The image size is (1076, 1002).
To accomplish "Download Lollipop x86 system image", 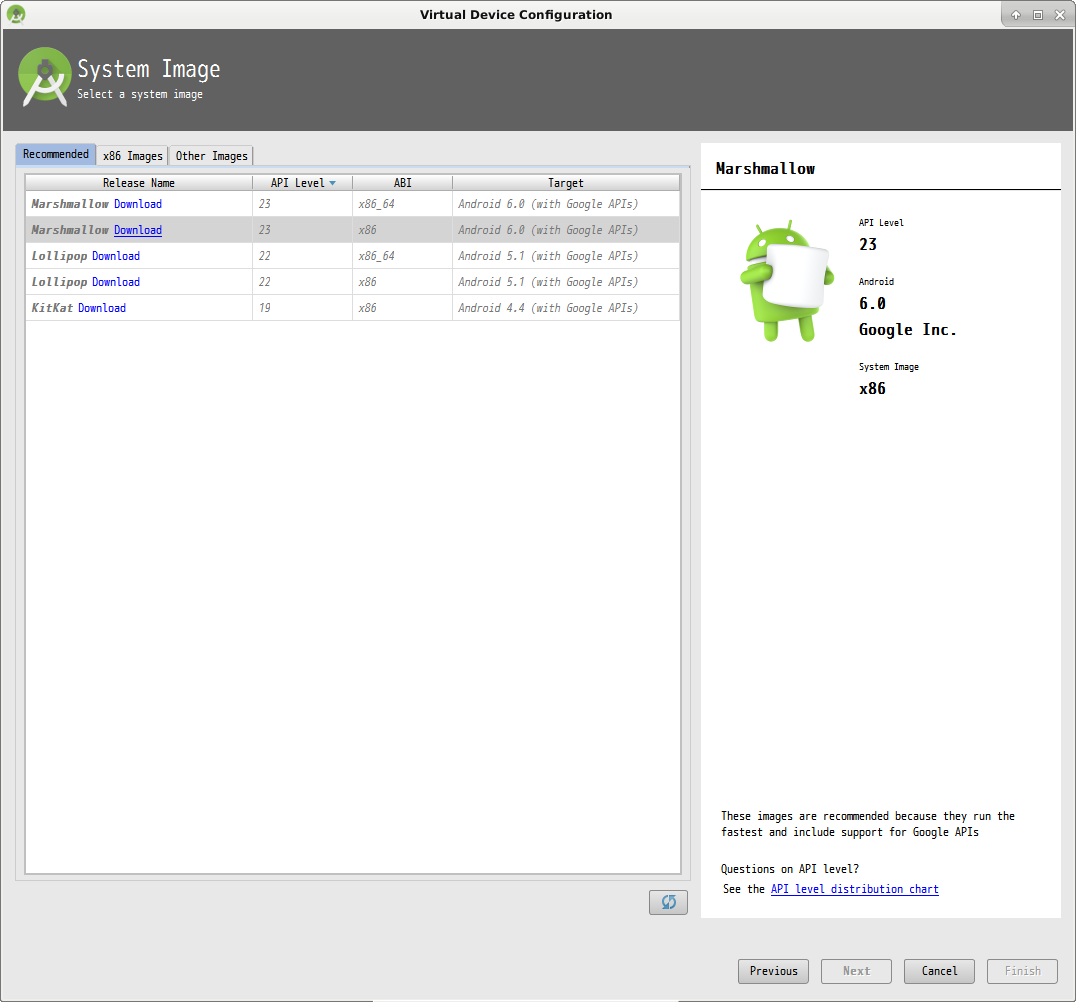I will (116, 282).
